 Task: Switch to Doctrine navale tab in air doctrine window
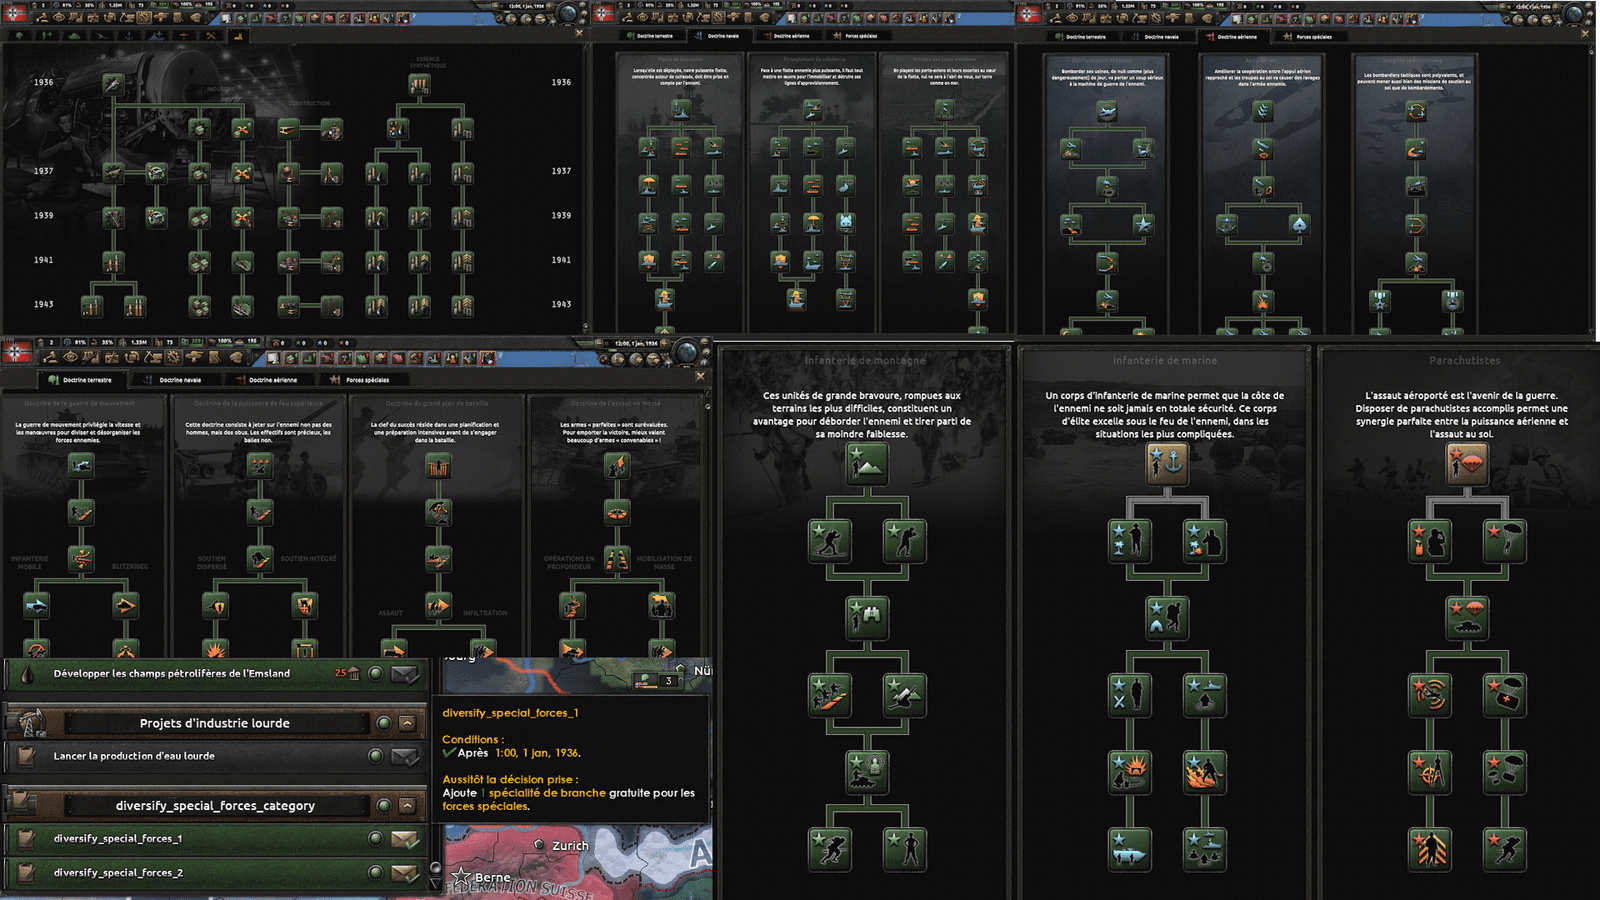click(x=1155, y=37)
